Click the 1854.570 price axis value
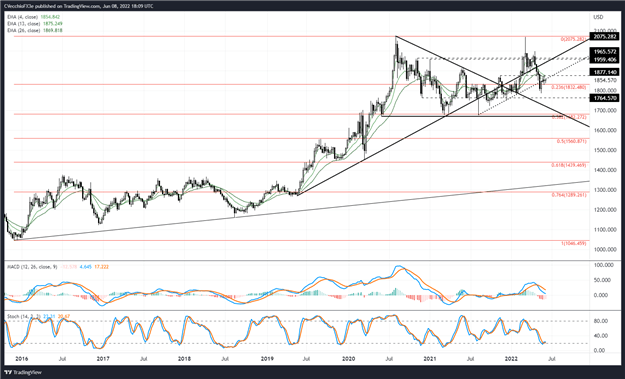The width and height of the screenshot is (625, 379). 605,80
